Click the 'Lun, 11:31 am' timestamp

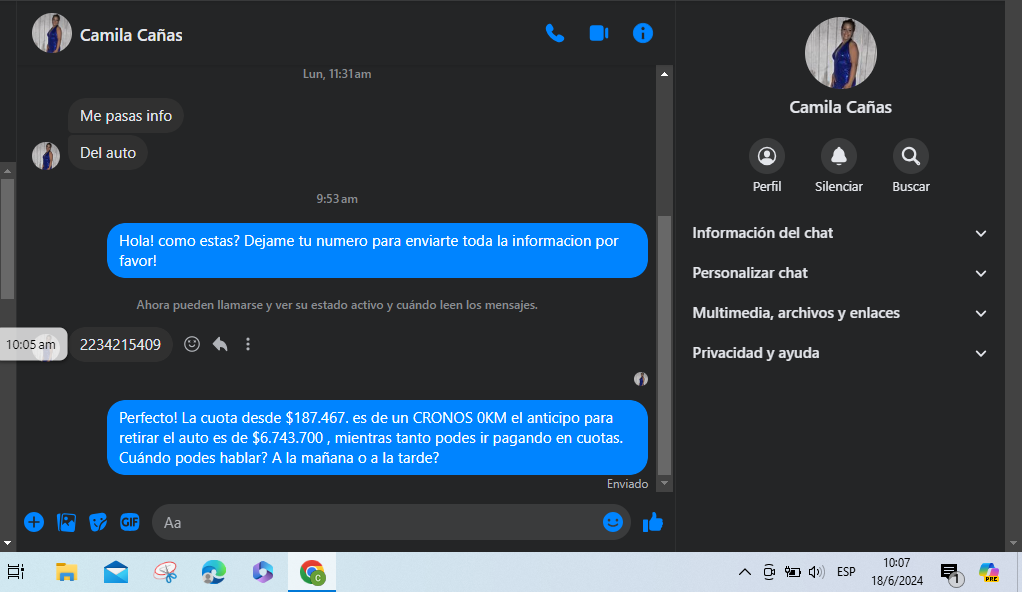click(337, 74)
